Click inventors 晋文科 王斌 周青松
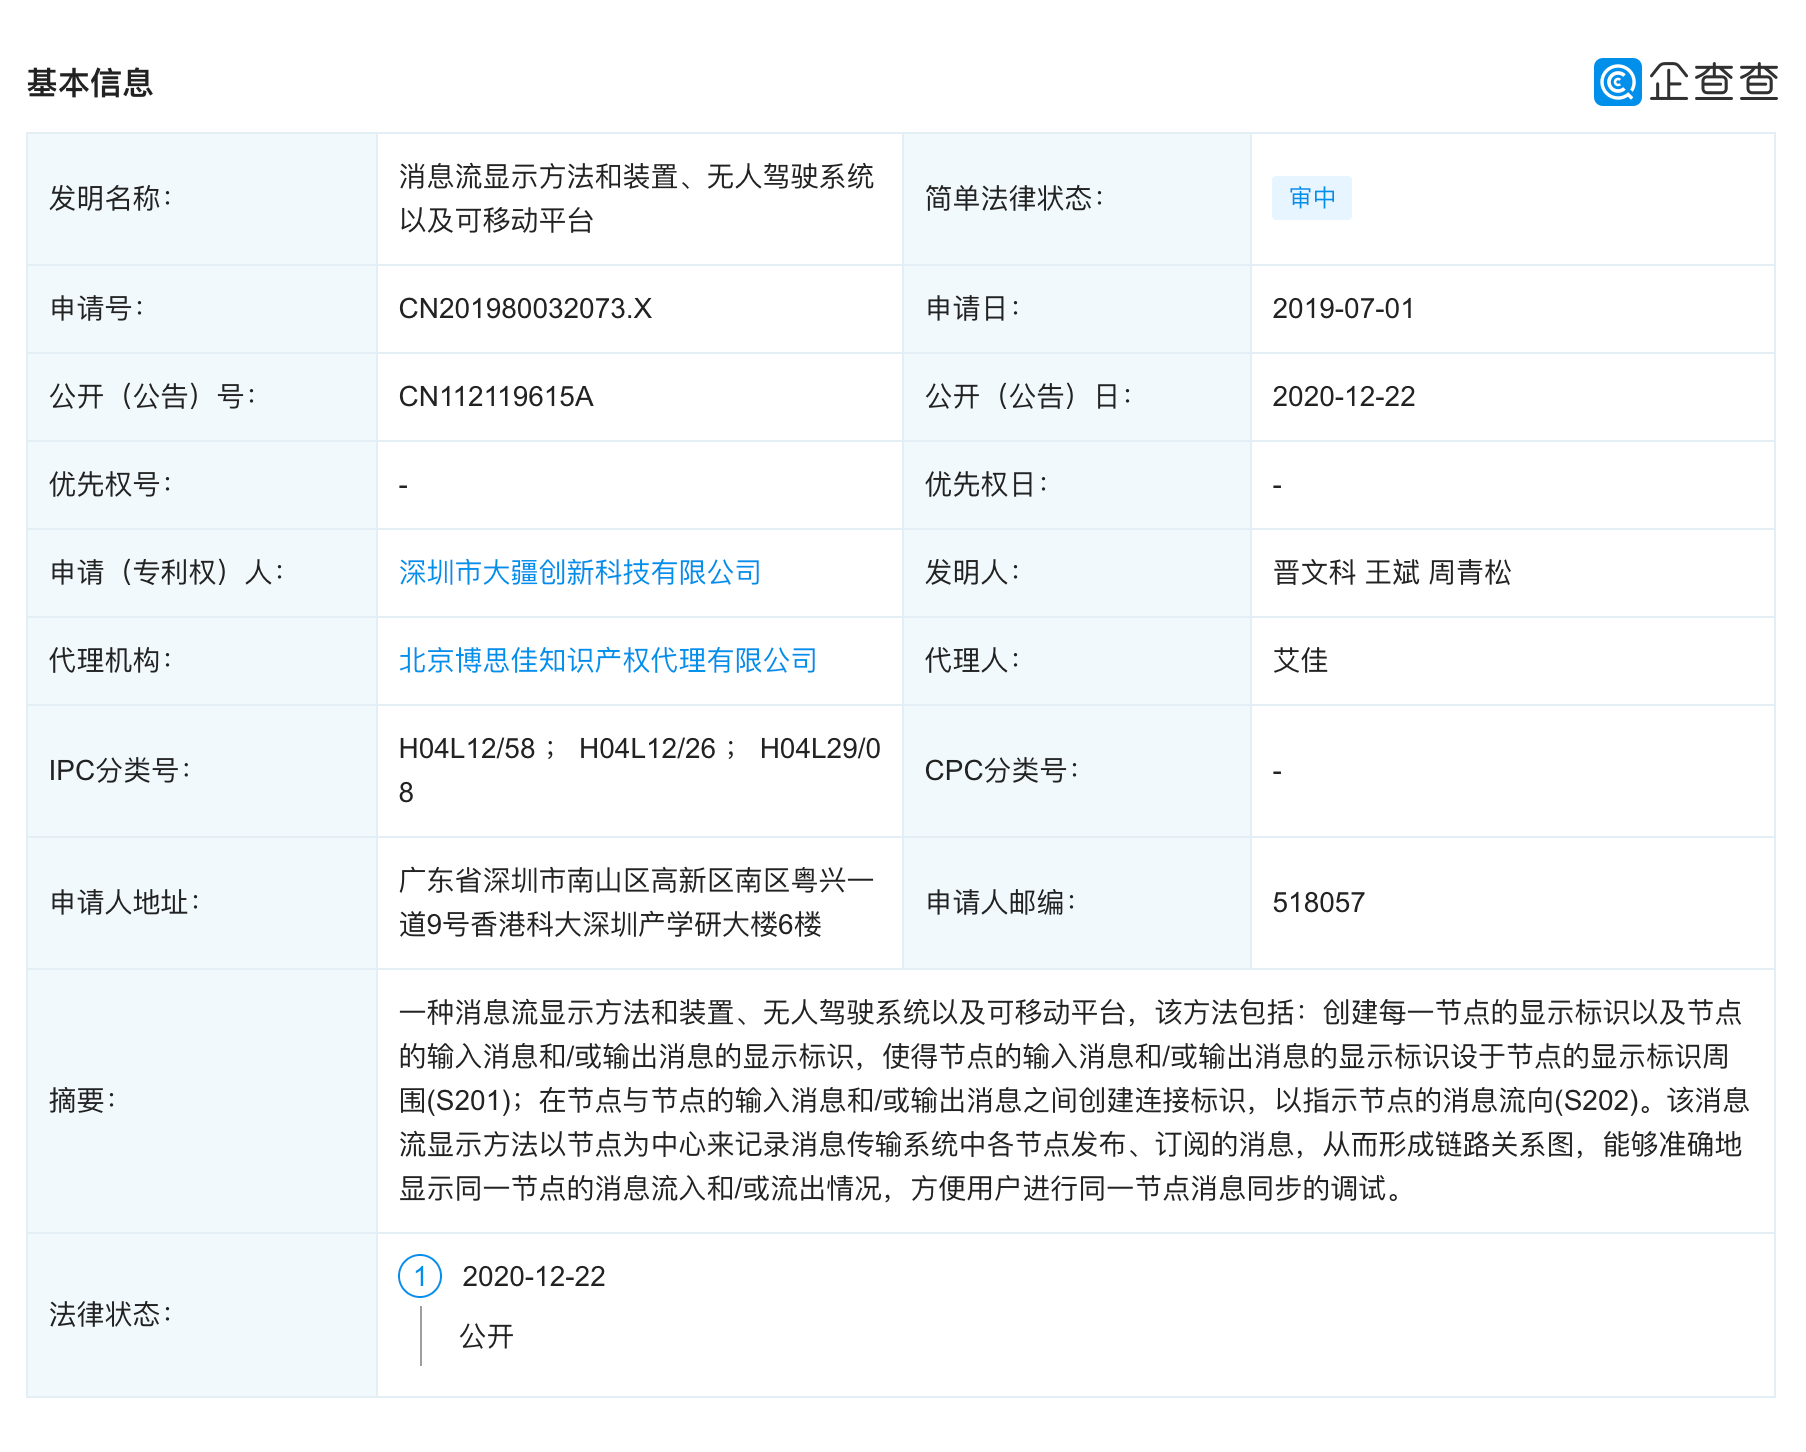 click(x=1391, y=573)
